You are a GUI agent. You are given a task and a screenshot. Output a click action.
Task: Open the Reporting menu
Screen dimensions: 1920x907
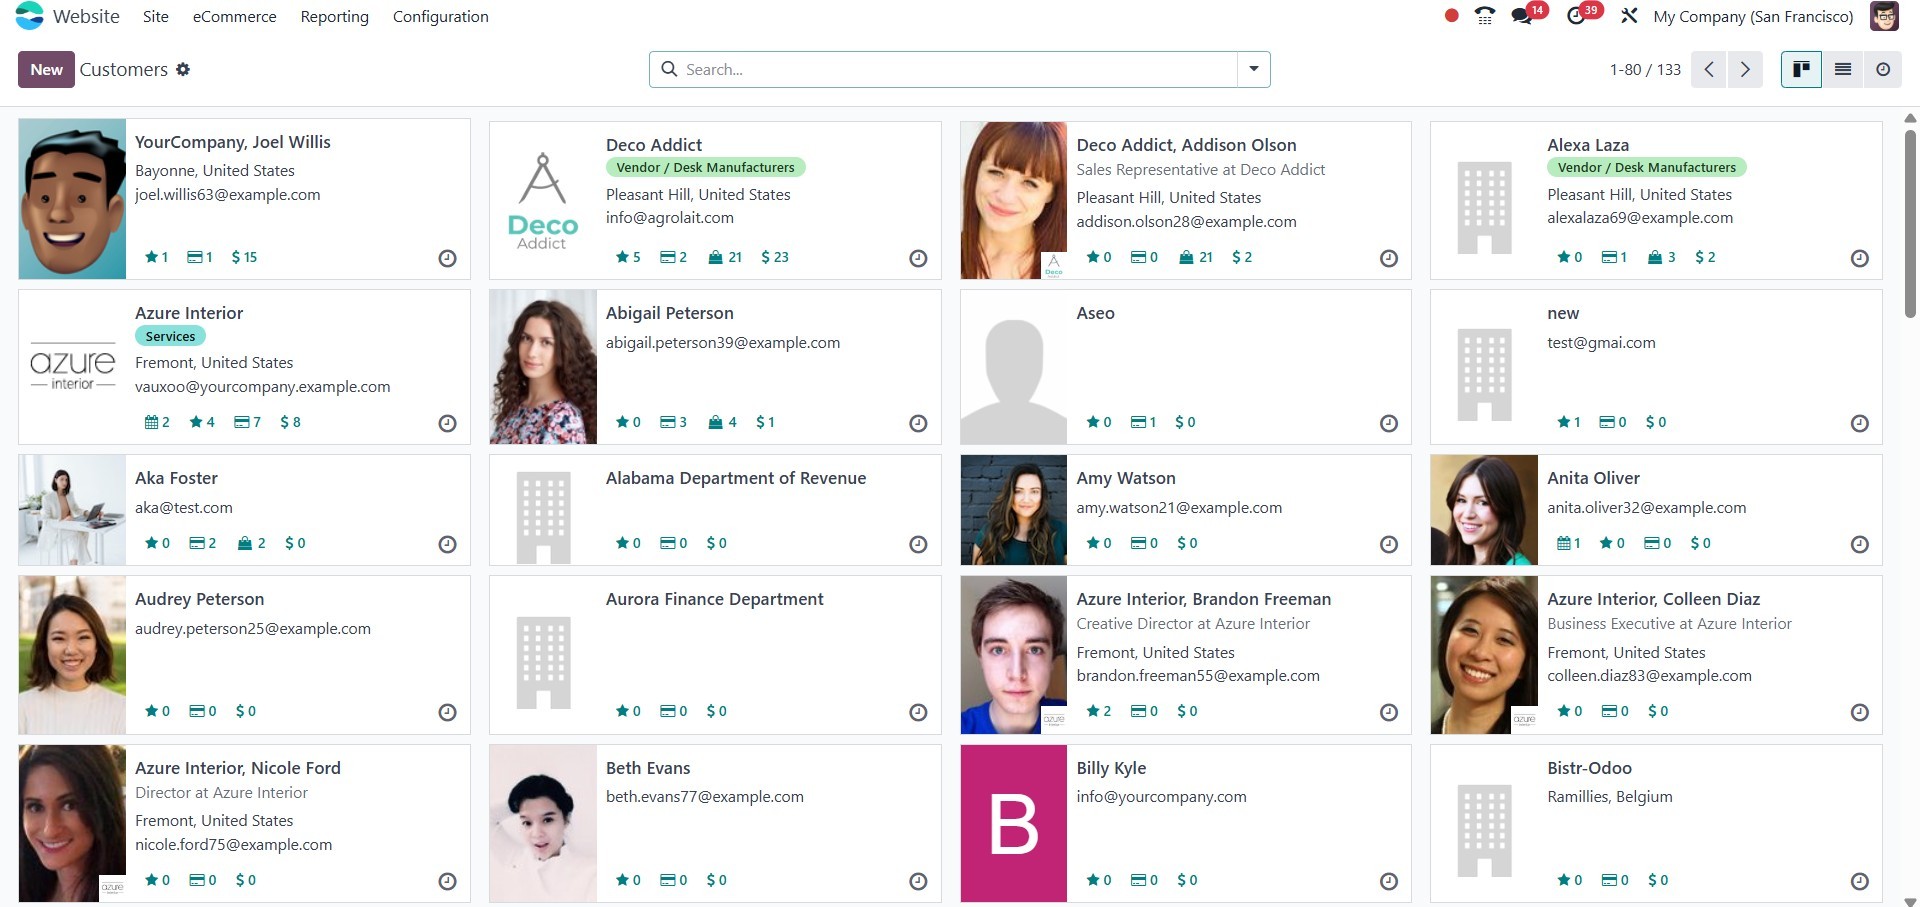coord(335,16)
